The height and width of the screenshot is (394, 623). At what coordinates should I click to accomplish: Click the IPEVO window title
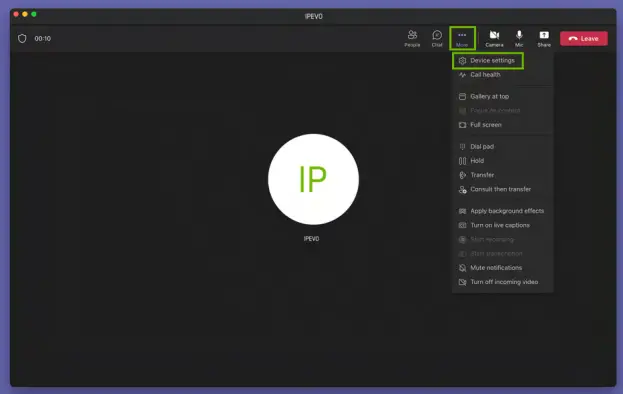tap(313, 16)
